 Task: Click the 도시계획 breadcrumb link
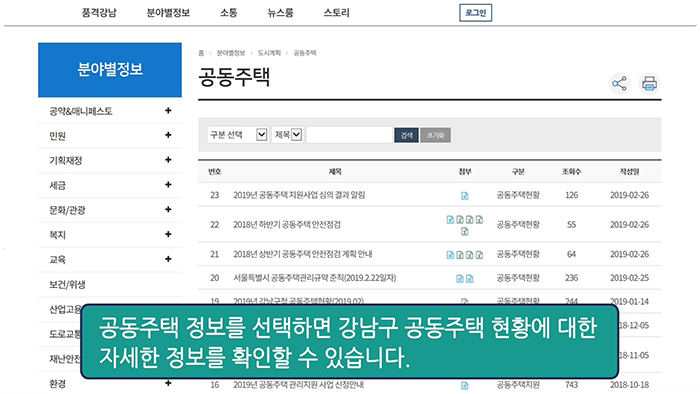click(269, 53)
